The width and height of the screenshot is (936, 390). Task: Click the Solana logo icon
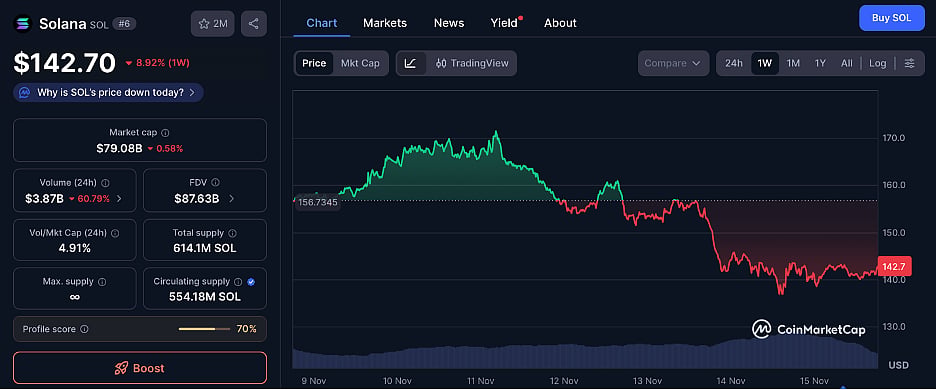pyautogui.click(x=23, y=24)
